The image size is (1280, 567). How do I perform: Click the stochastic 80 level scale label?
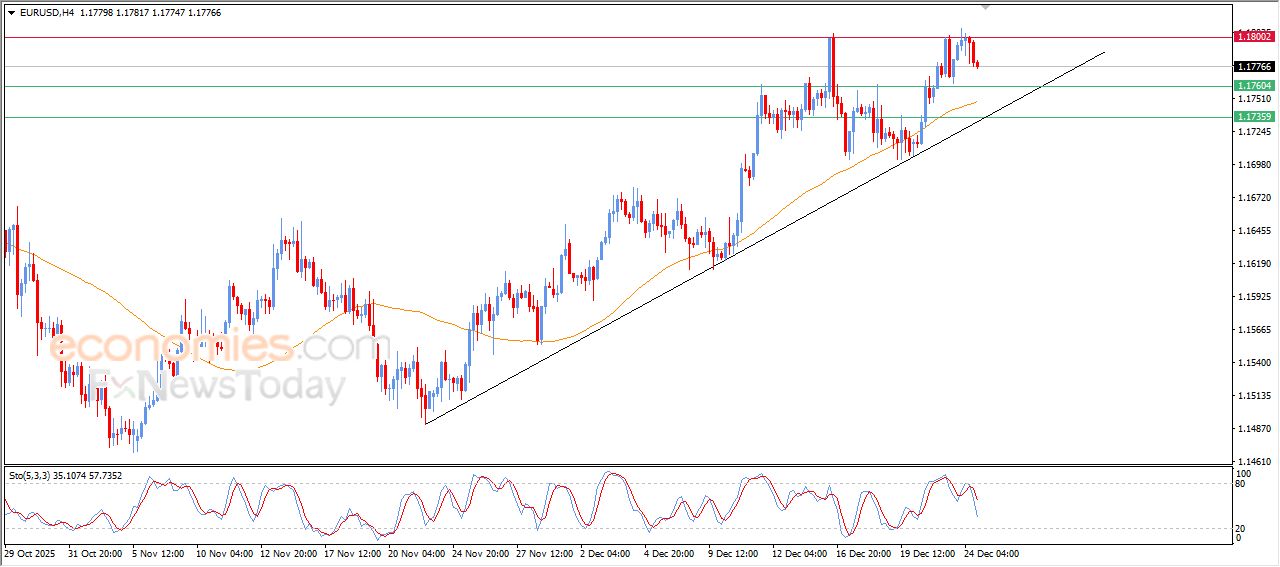tap(1243, 484)
